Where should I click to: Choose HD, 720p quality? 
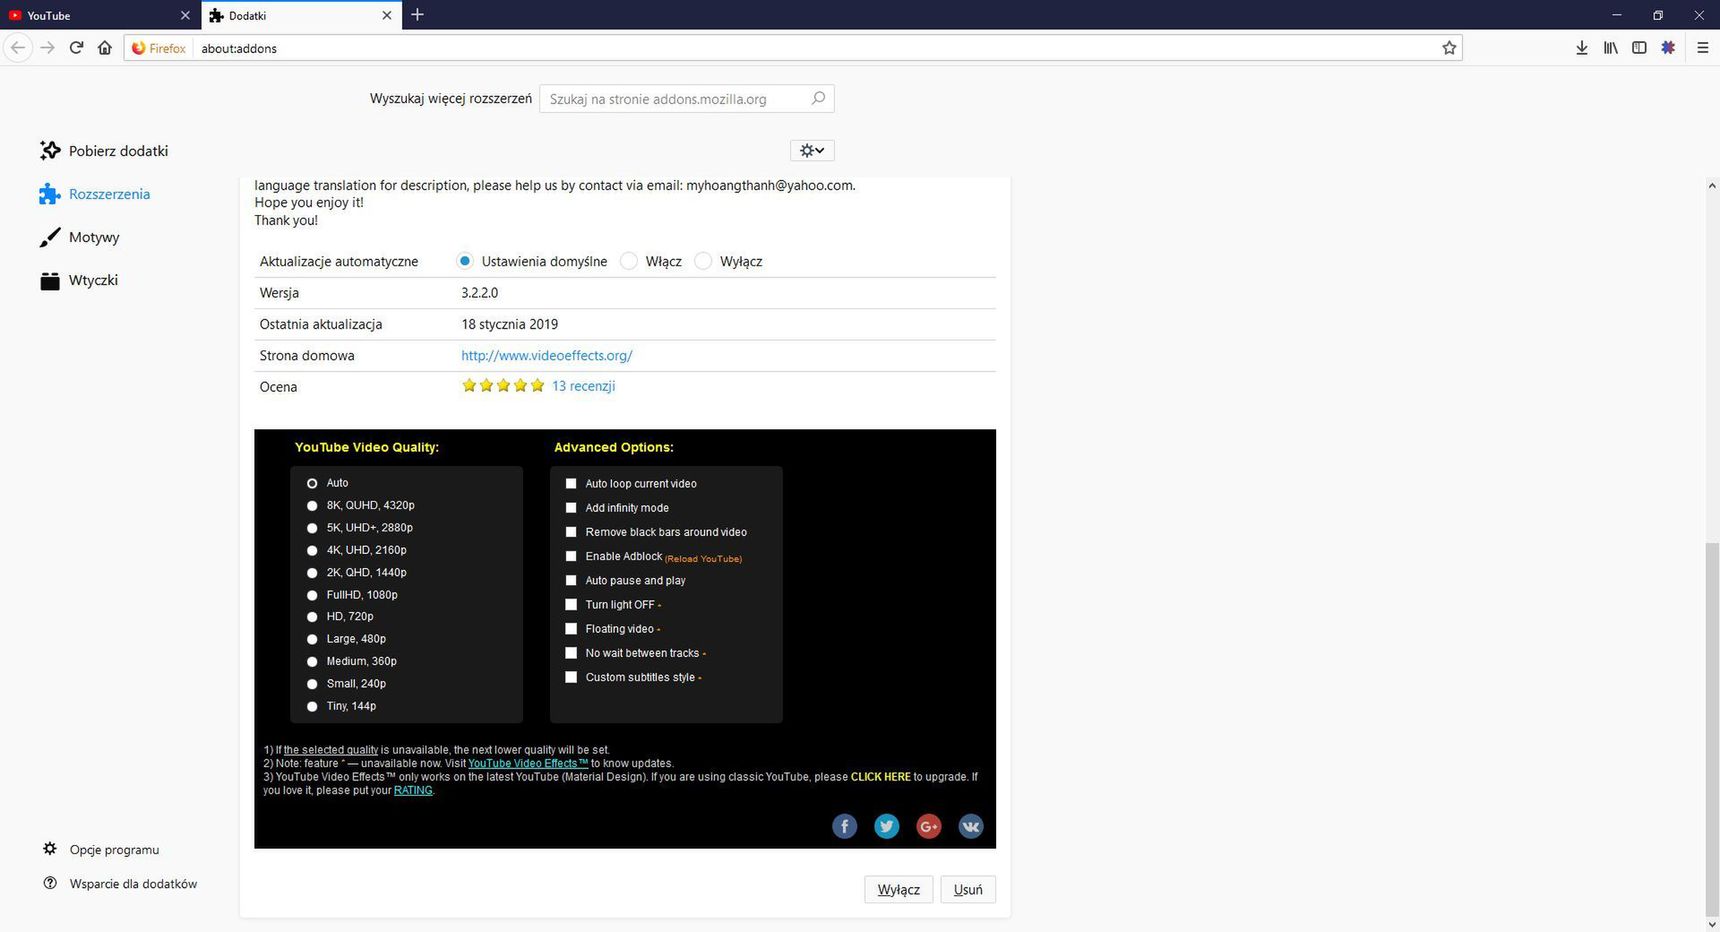pyautogui.click(x=312, y=617)
